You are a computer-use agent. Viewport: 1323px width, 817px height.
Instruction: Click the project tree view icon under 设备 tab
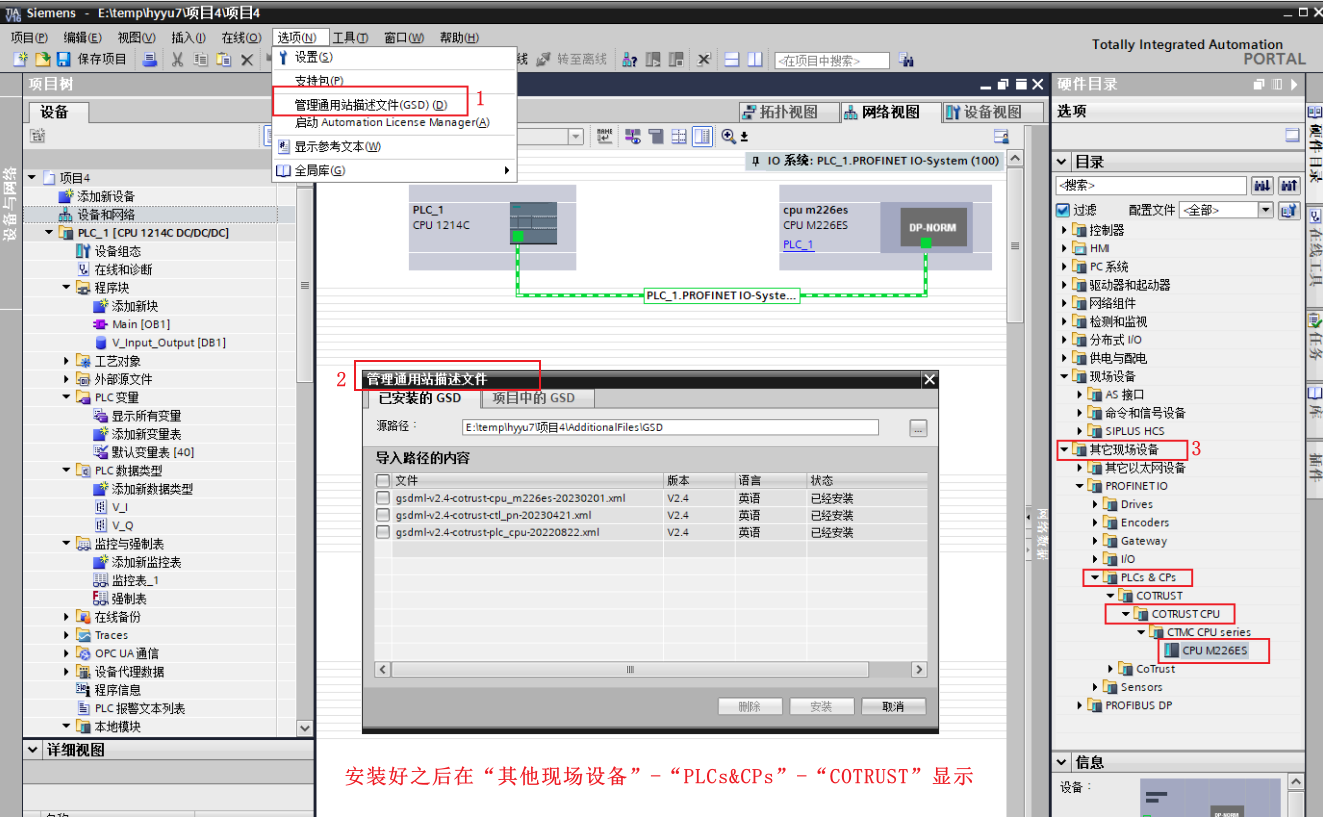pos(37,135)
